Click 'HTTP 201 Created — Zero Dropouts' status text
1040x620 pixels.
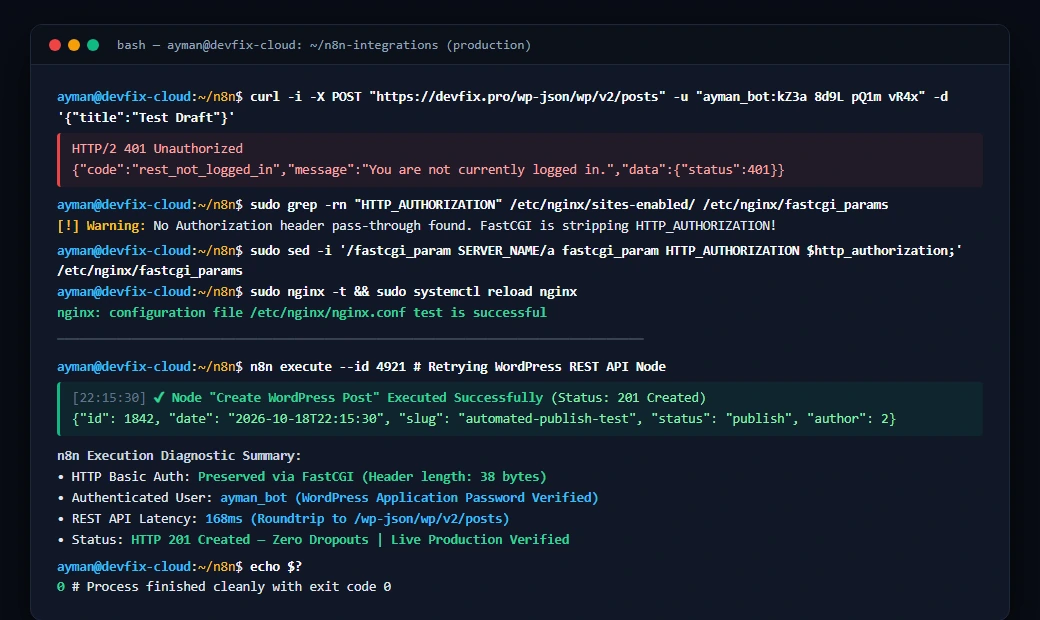point(249,540)
